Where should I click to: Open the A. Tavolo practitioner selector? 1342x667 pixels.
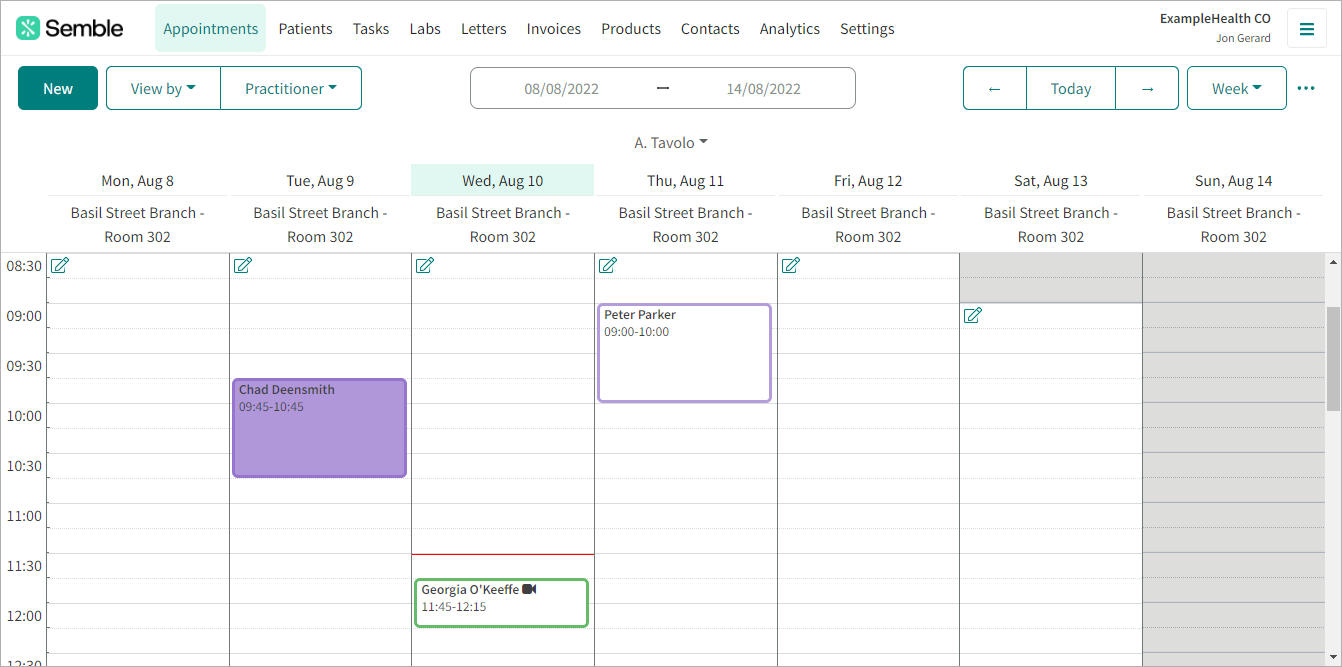click(x=671, y=142)
